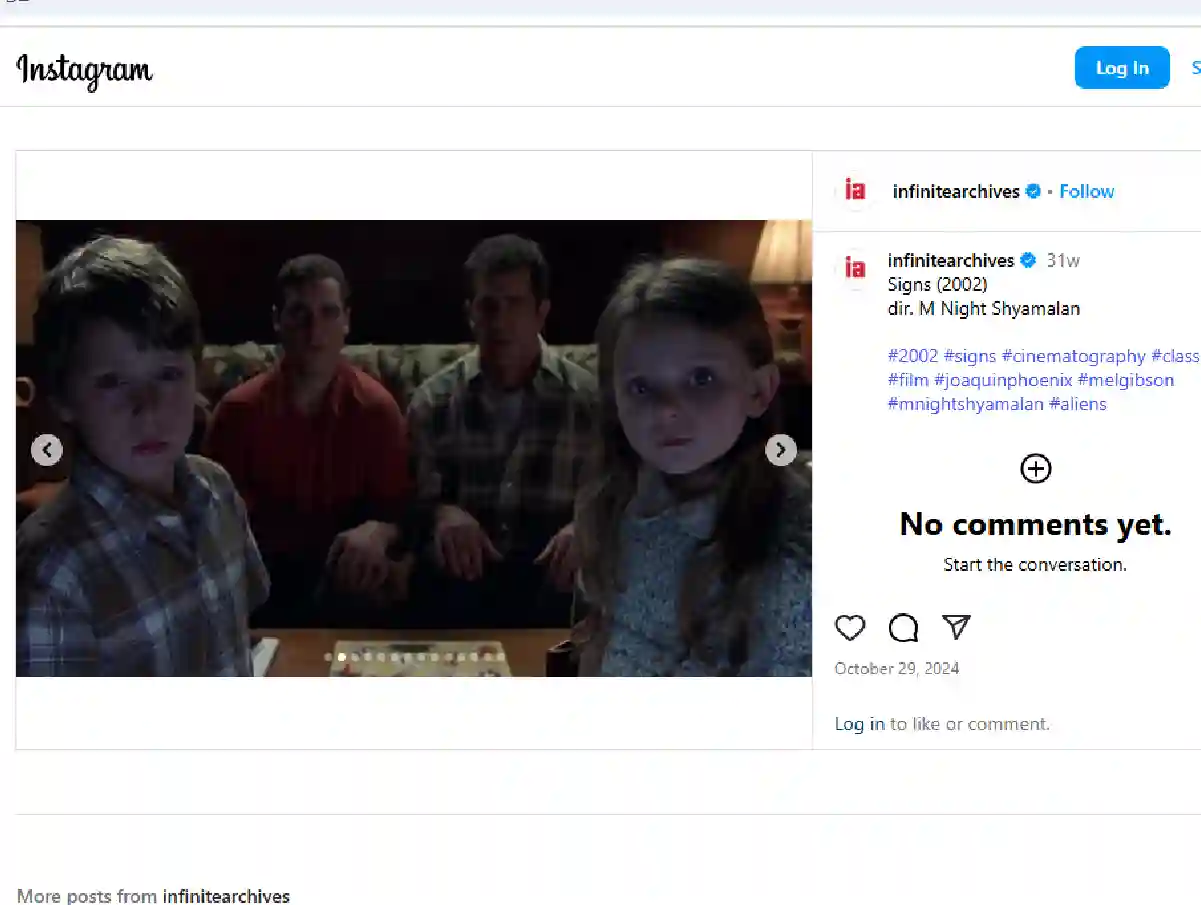This screenshot has height=905, width=1201.
Task: Click the comment bubble icon
Action: click(x=903, y=627)
